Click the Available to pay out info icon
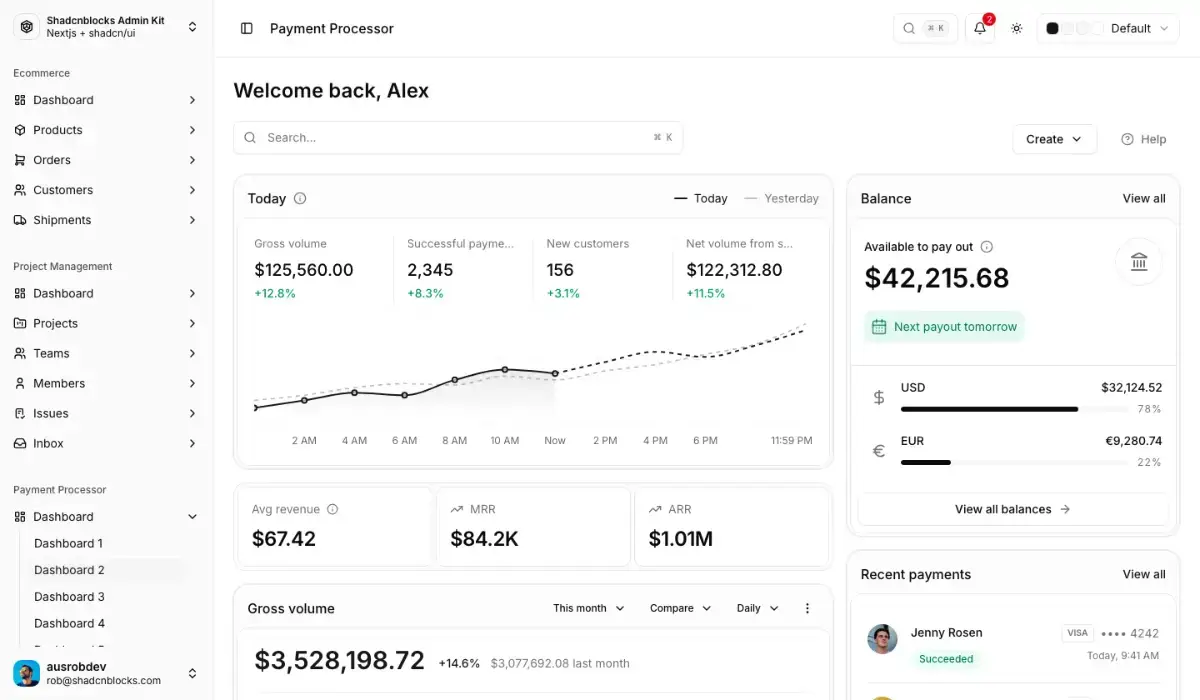This screenshot has width=1200, height=700. pos(986,246)
